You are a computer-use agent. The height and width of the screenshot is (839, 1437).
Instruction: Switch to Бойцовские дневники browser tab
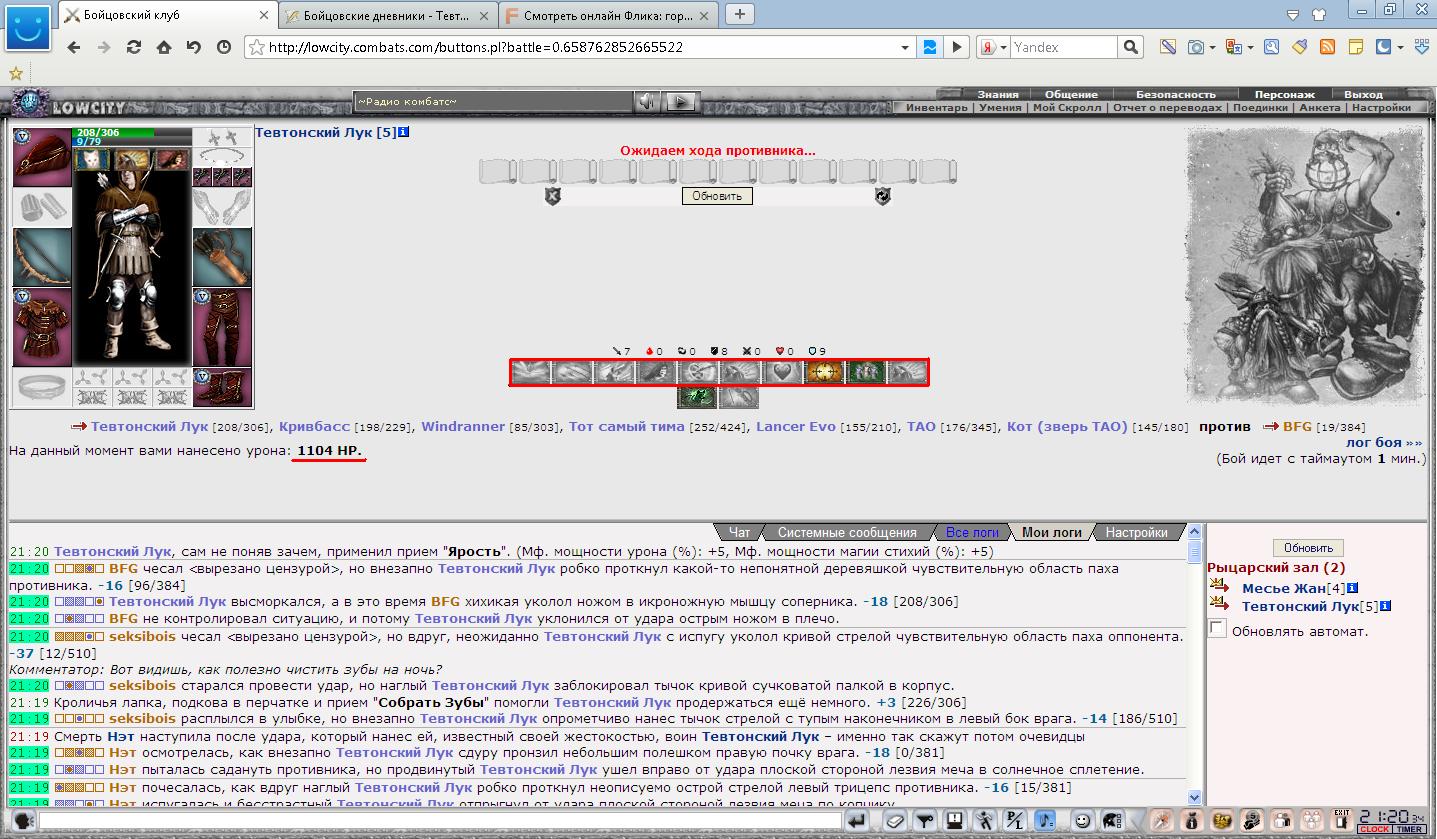pos(387,15)
